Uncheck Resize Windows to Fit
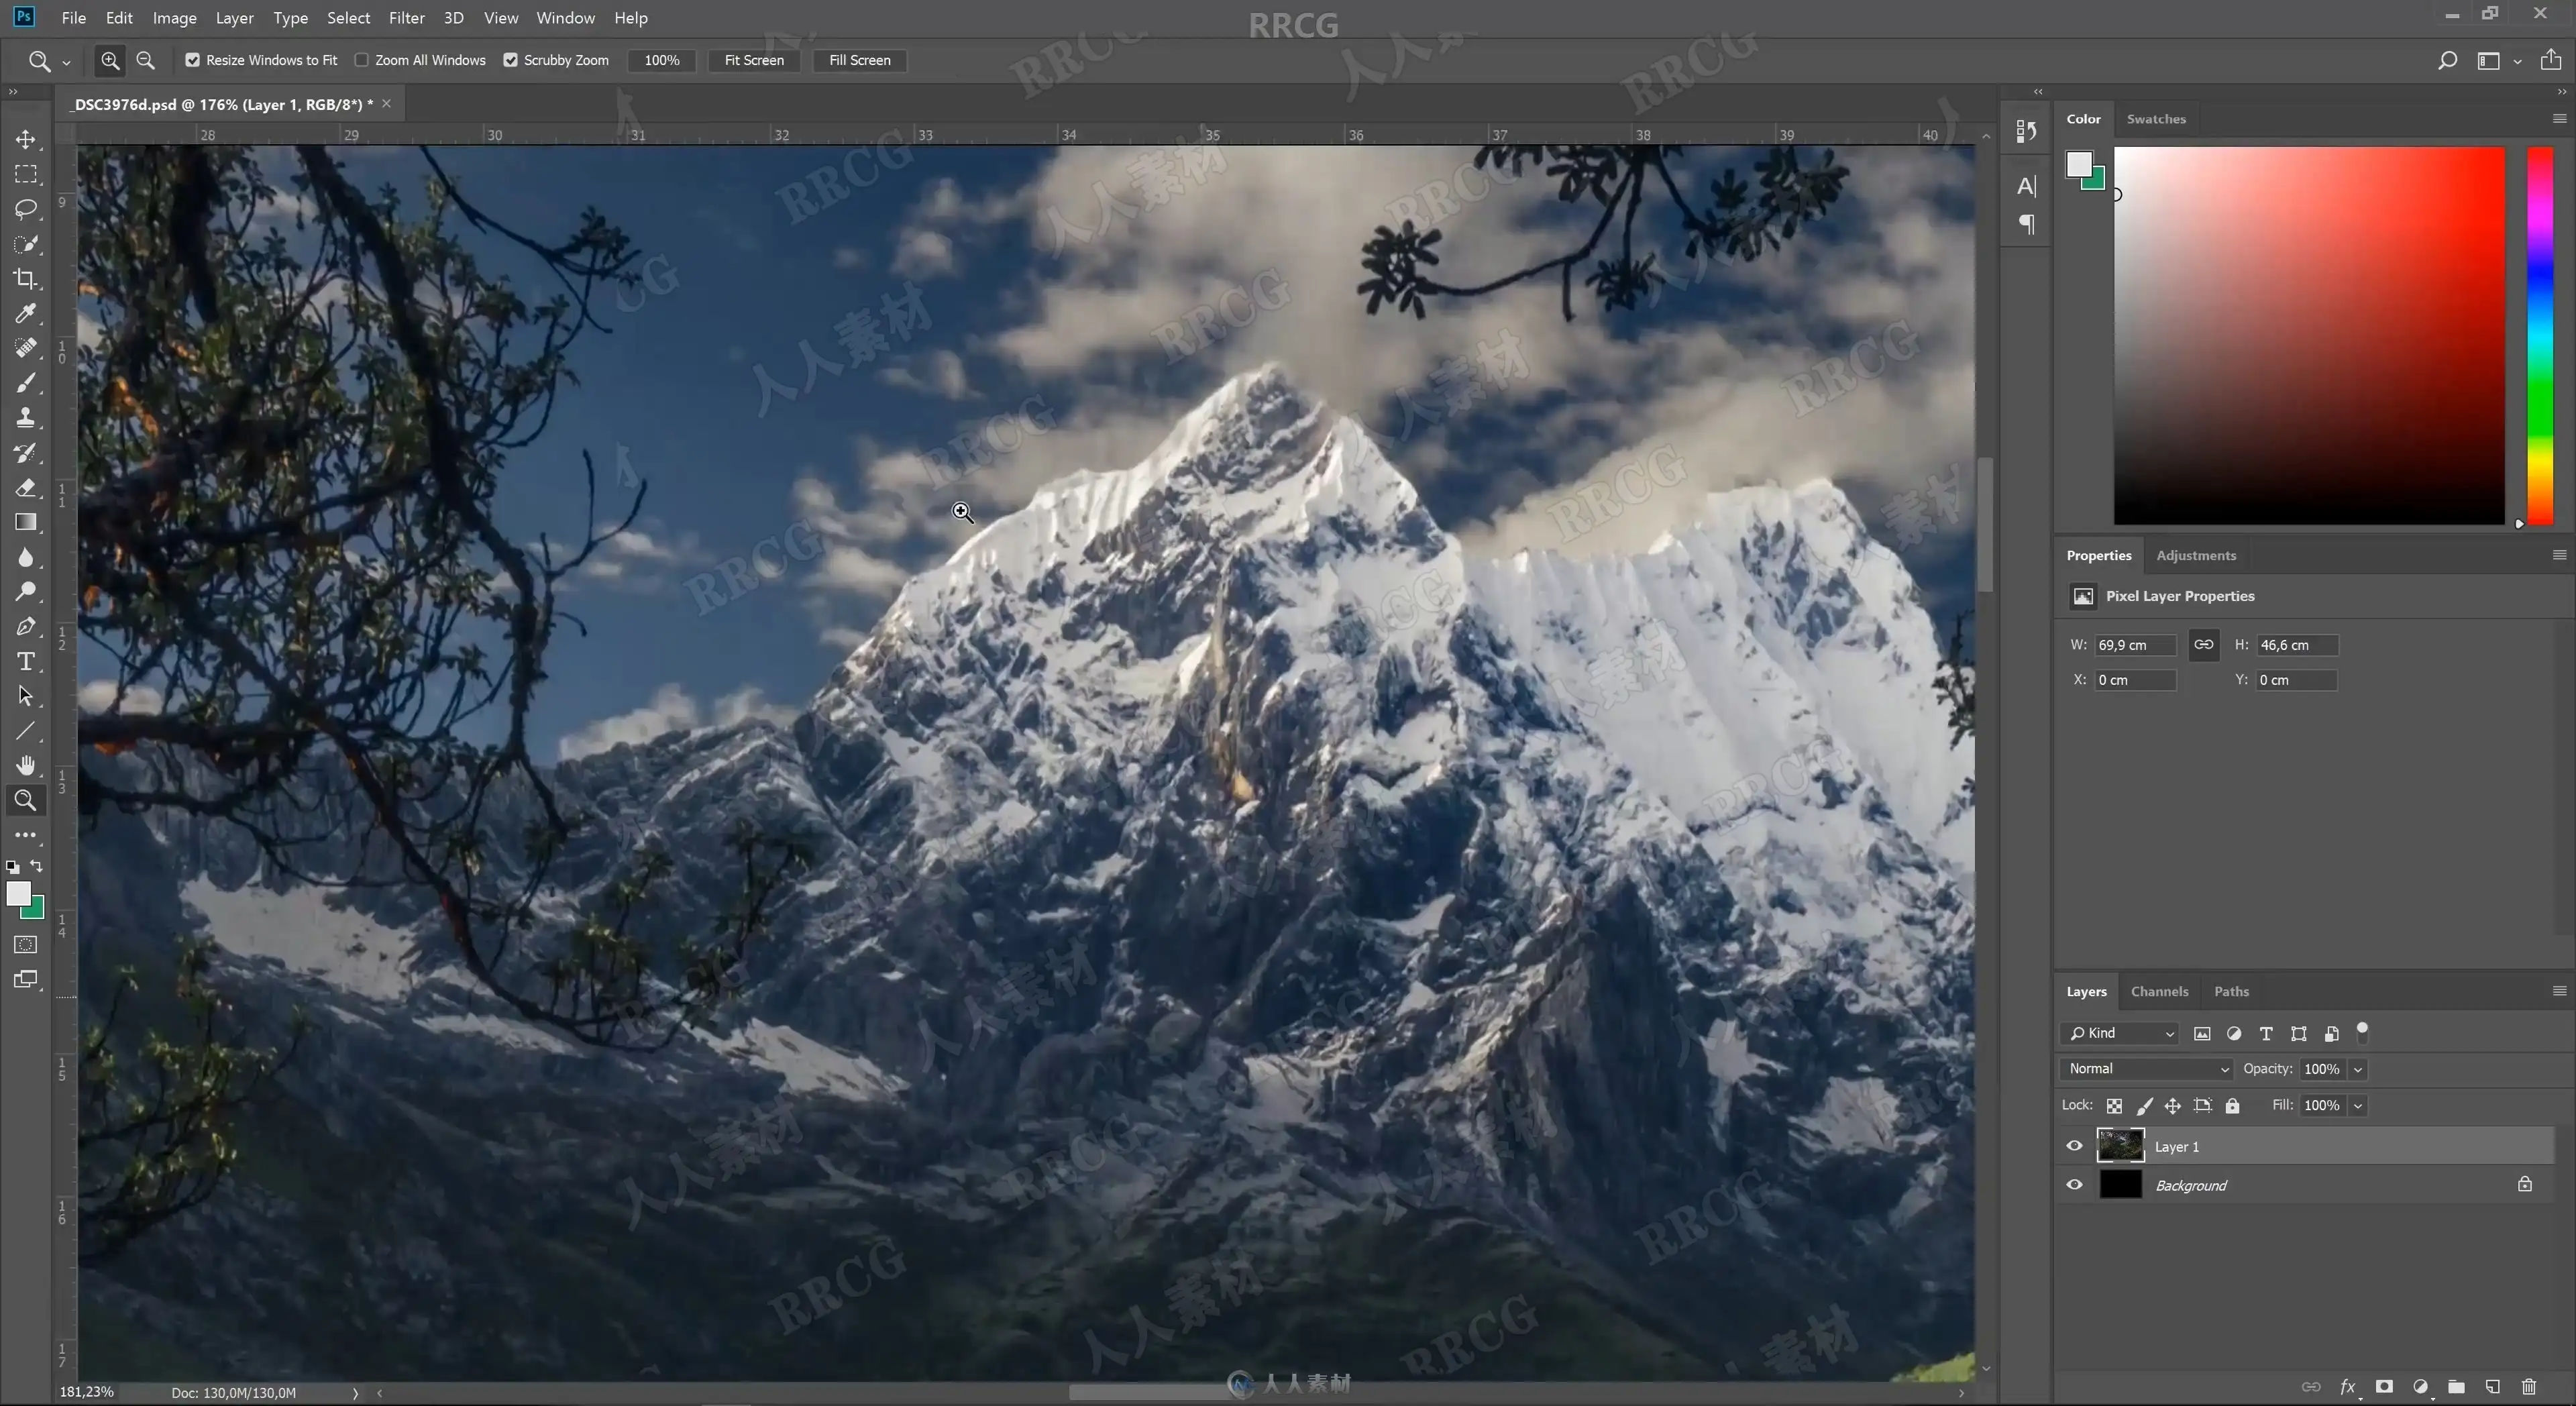The image size is (2576, 1406). click(x=193, y=60)
